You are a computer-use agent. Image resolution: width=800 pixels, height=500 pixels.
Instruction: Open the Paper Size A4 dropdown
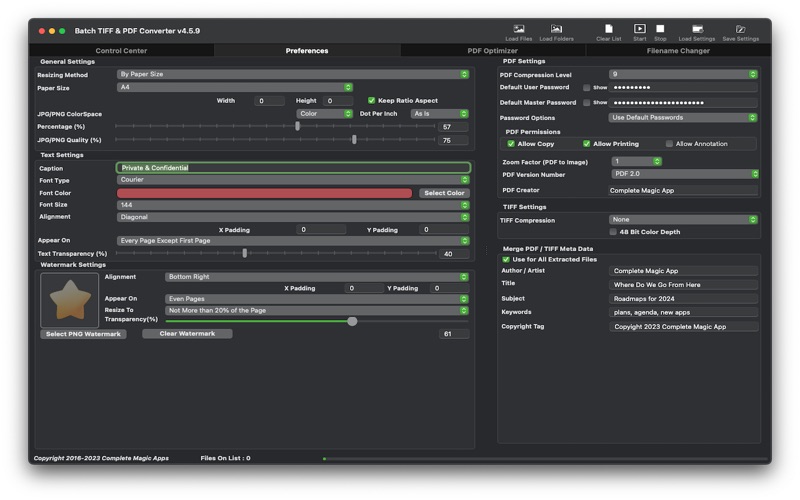click(235, 87)
